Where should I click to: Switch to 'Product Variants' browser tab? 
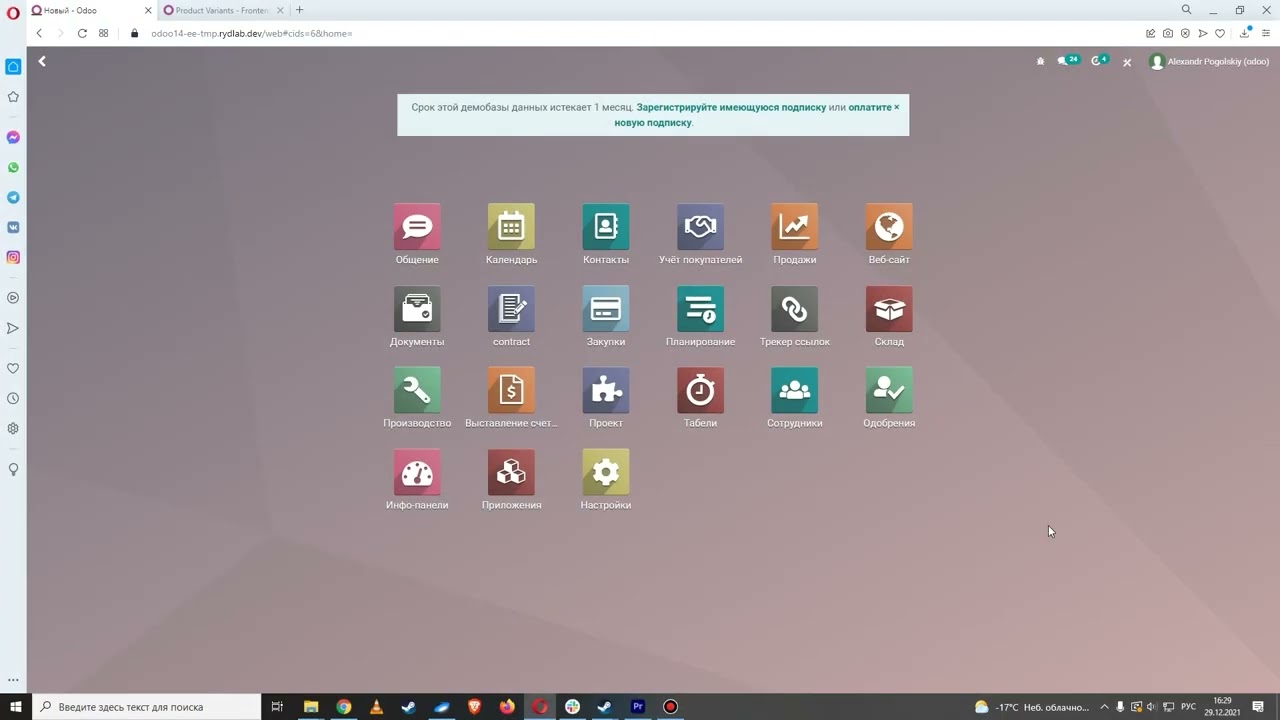point(221,10)
